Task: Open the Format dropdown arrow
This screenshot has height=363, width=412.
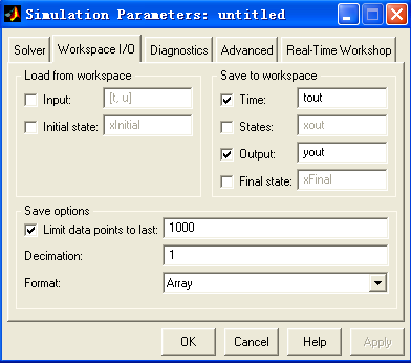Action: point(378,283)
